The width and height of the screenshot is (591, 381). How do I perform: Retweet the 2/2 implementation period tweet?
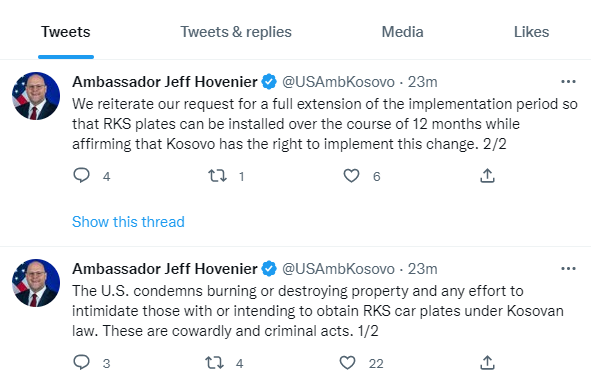tap(217, 176)
